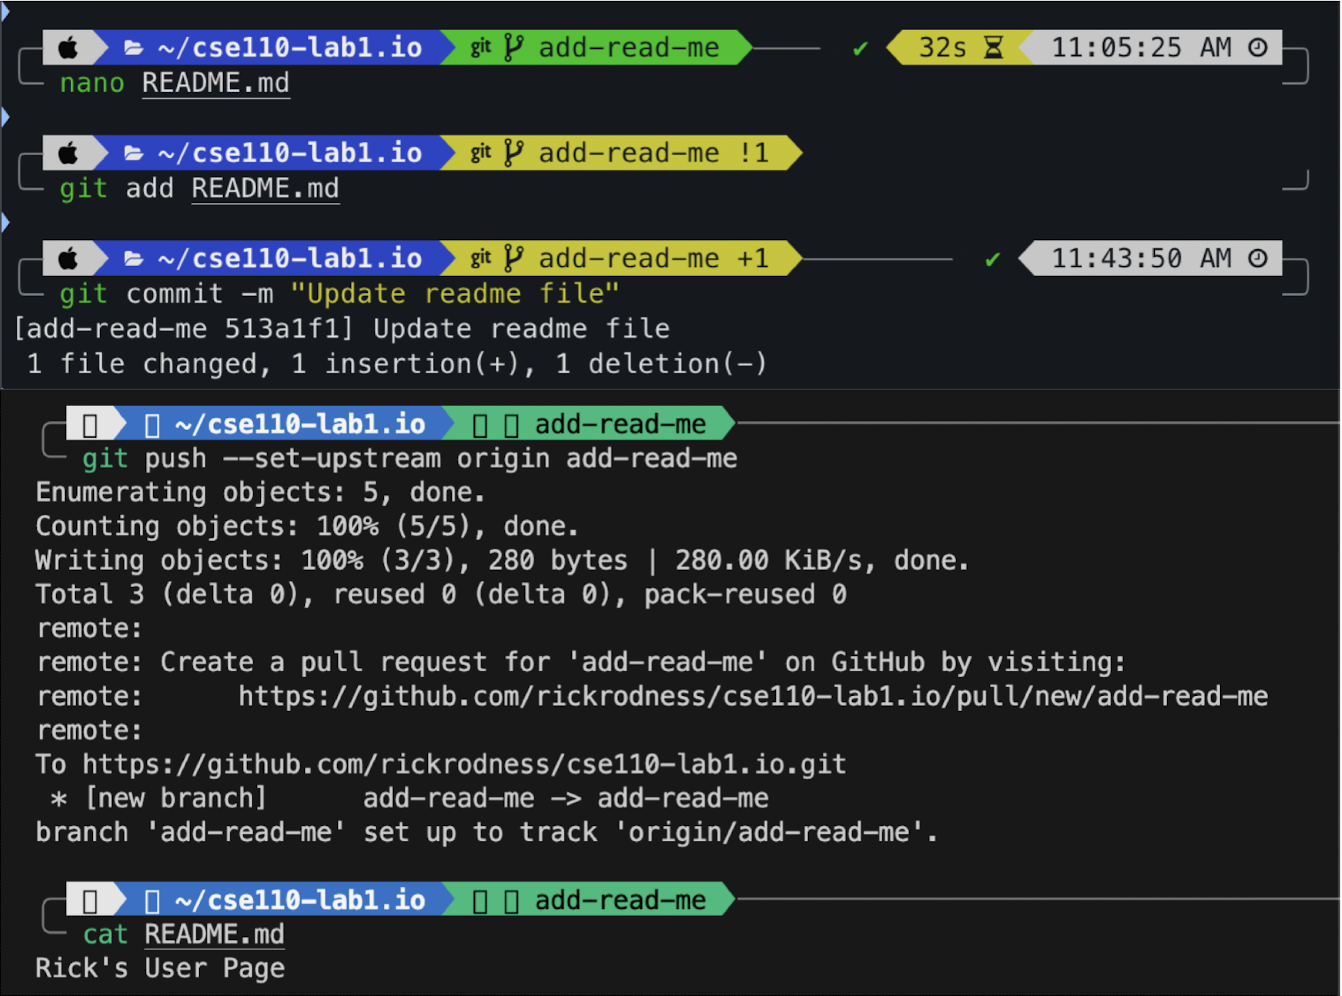Click the underlined README.md after cat command
Image resolution: width=1342 pixels, height=996 pixels.
[x=214, y=934]
